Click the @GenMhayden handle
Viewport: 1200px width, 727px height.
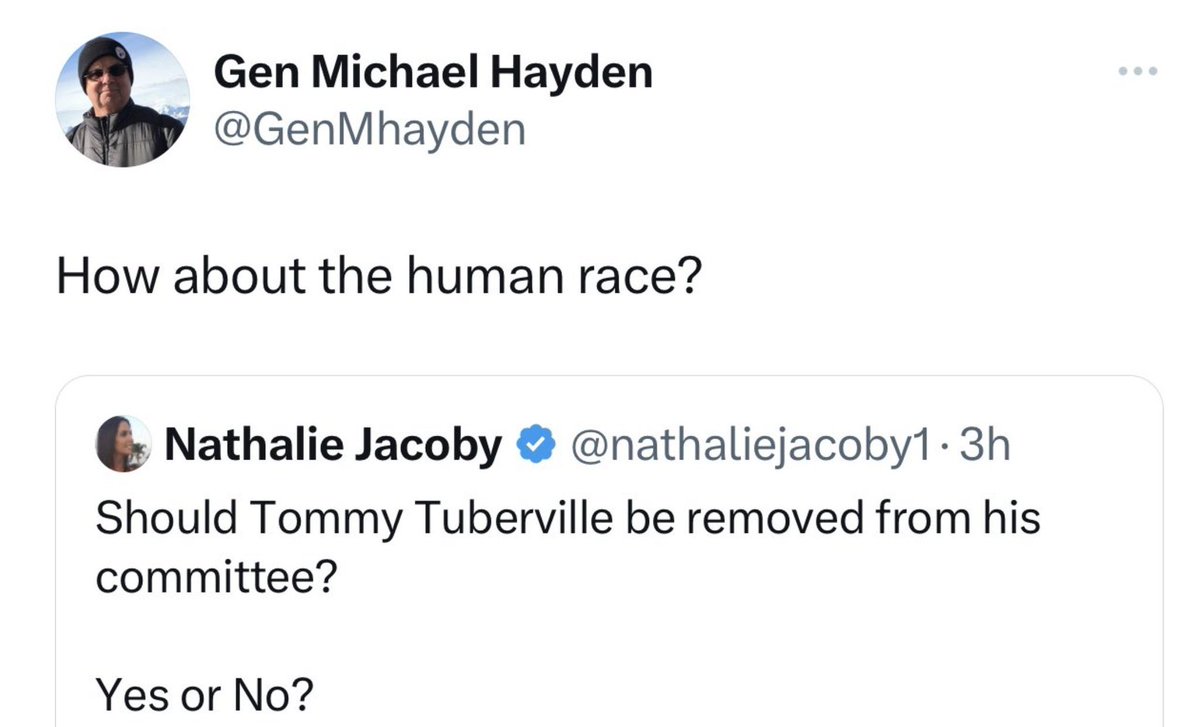370,129
